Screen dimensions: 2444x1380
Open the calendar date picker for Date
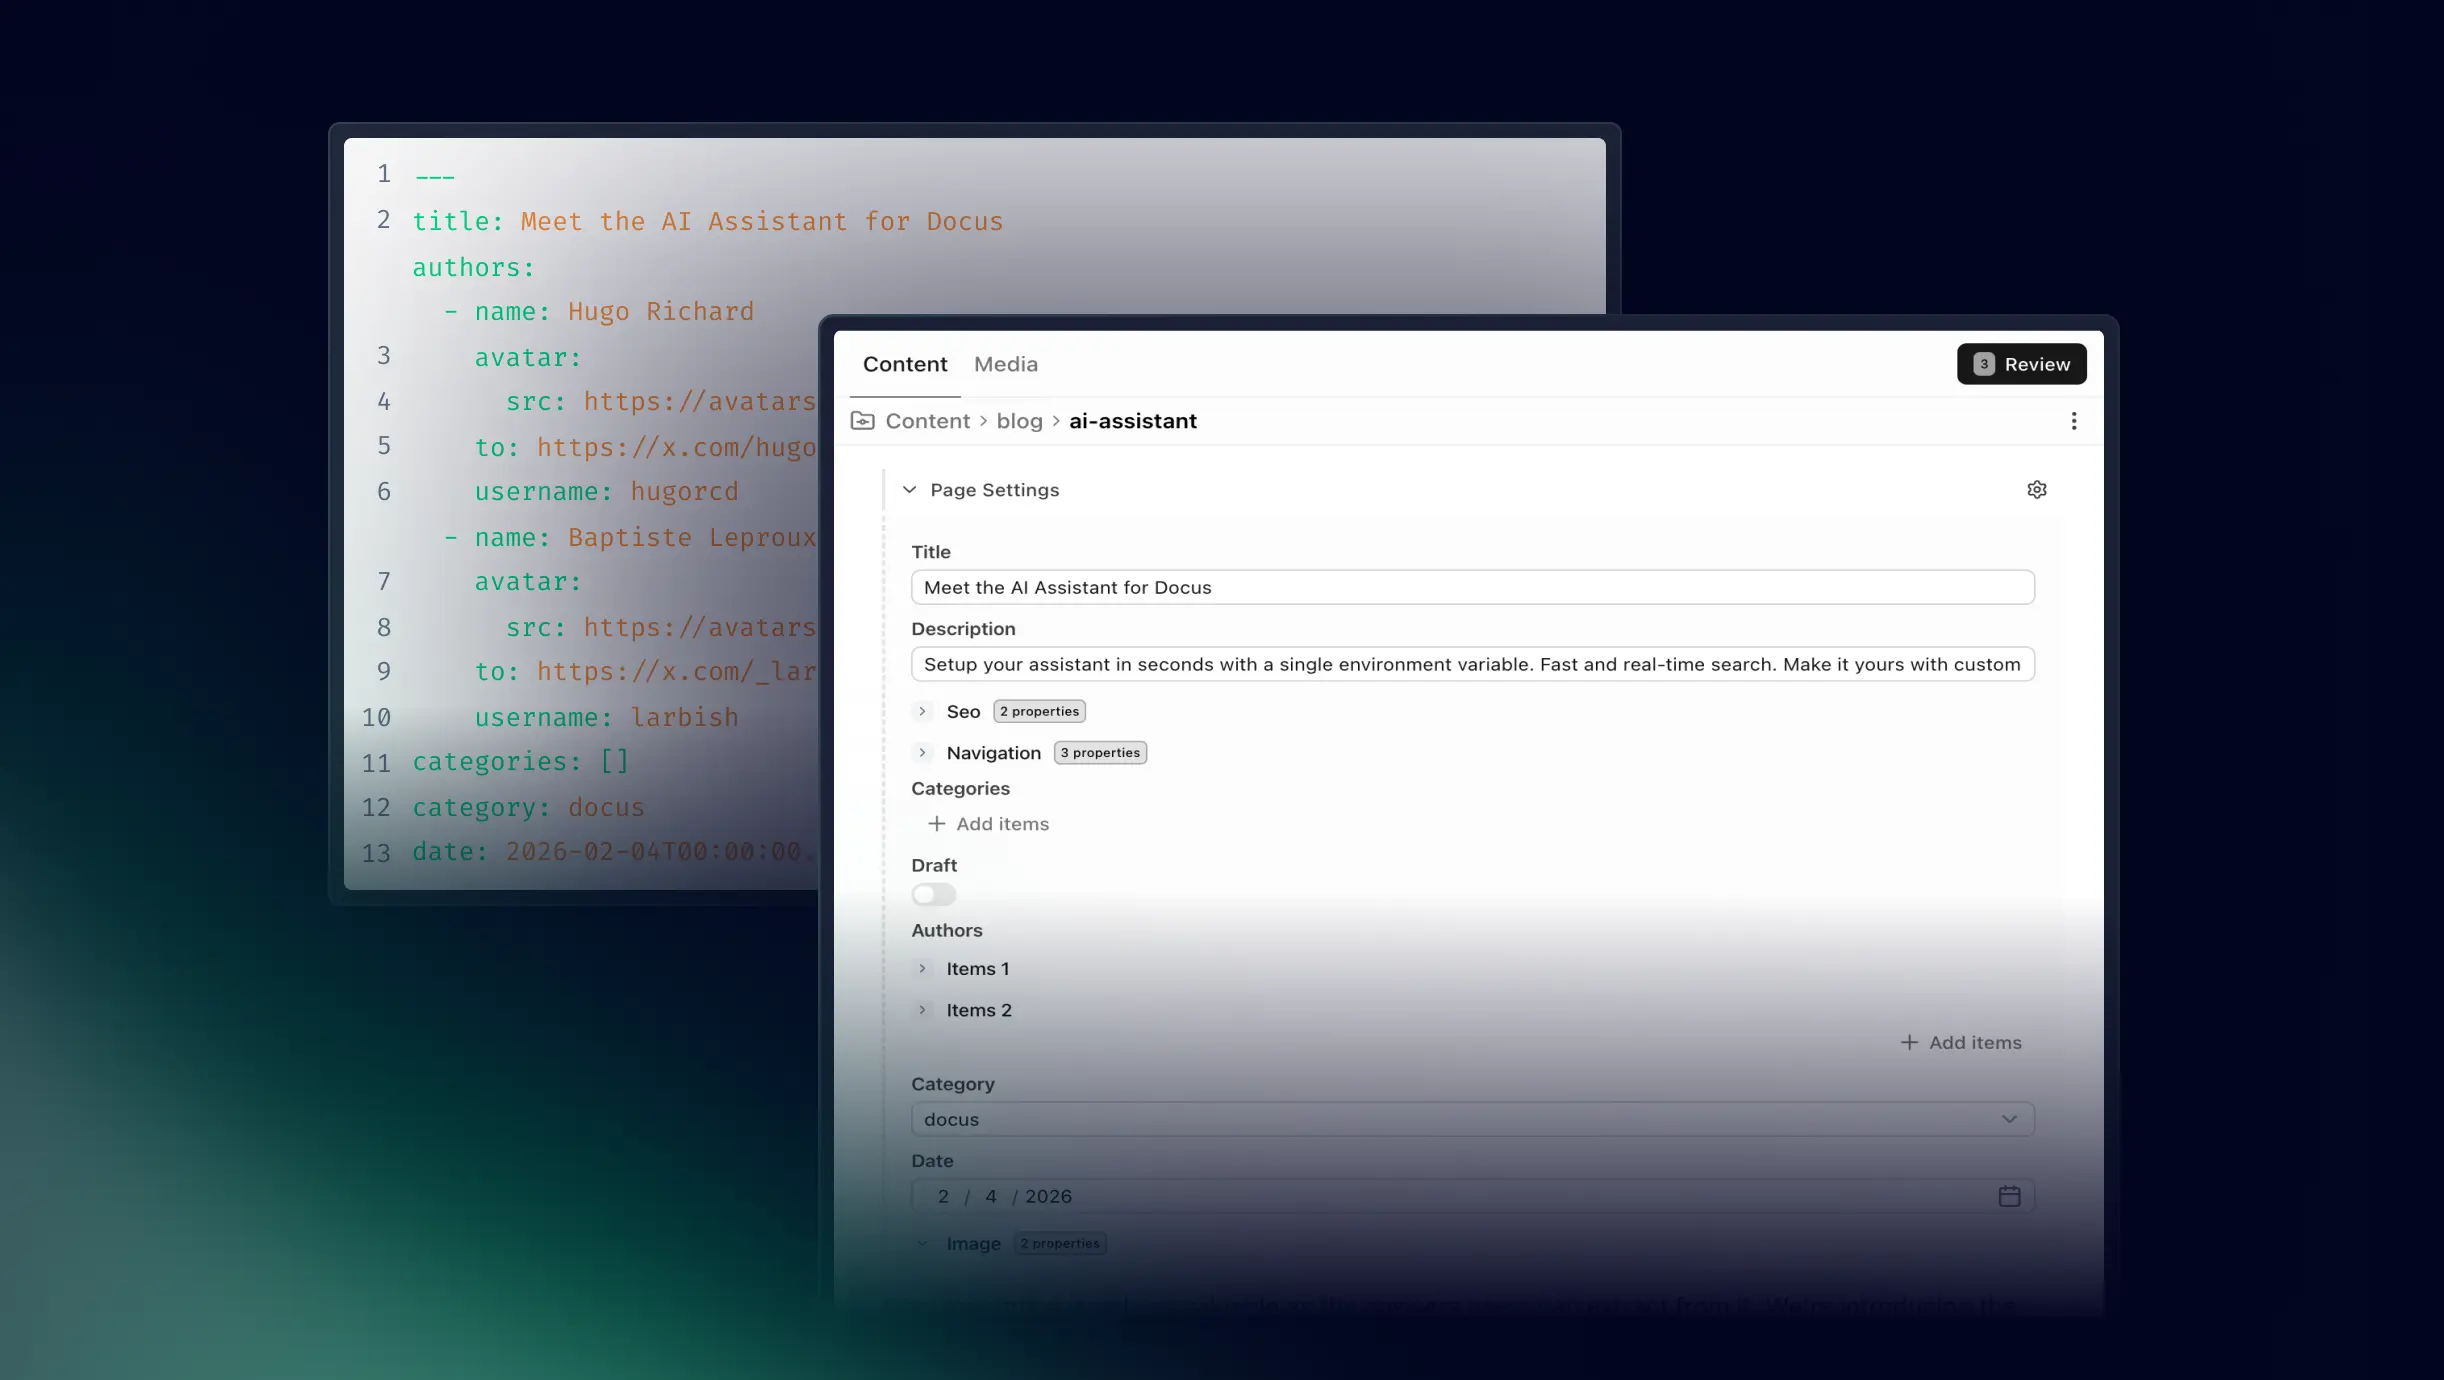click(x=2009, y=1195)
